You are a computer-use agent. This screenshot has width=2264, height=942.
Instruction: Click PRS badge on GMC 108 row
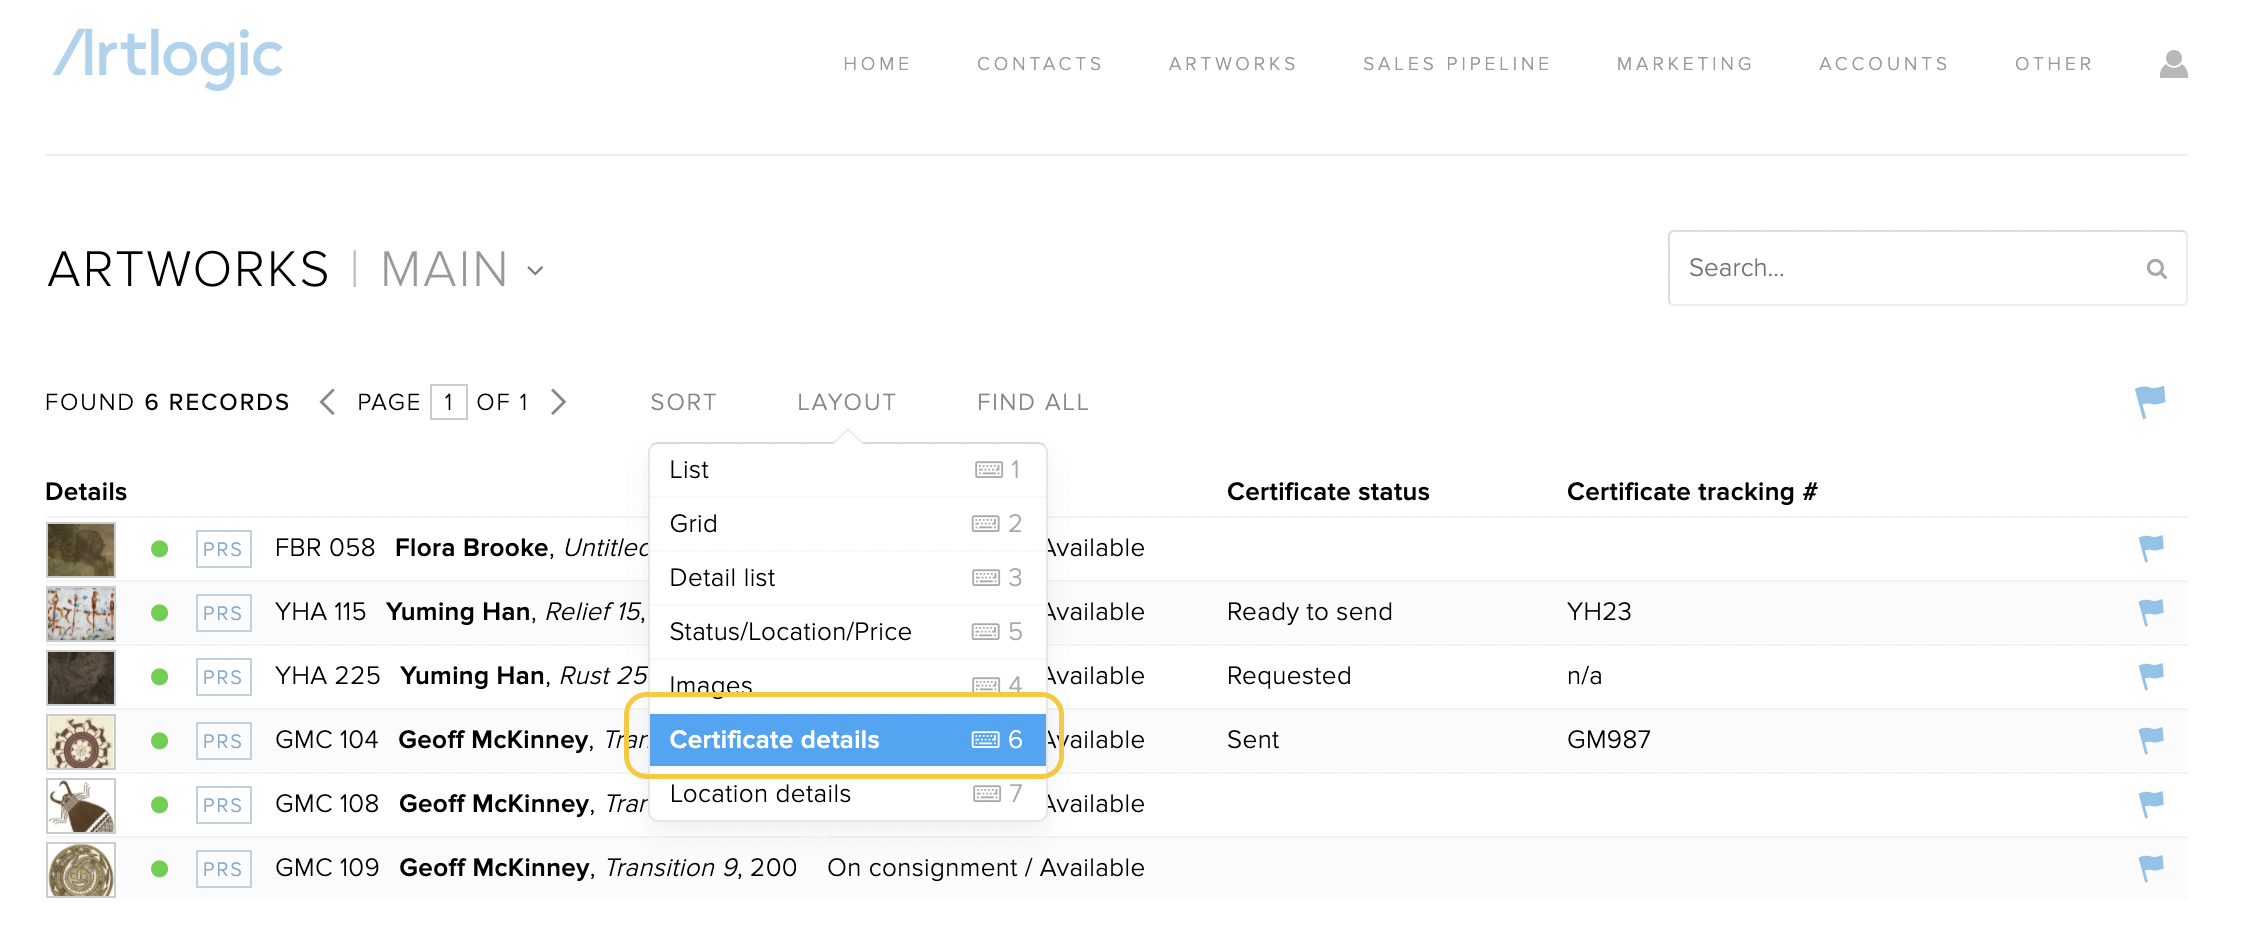coord(223,805)
